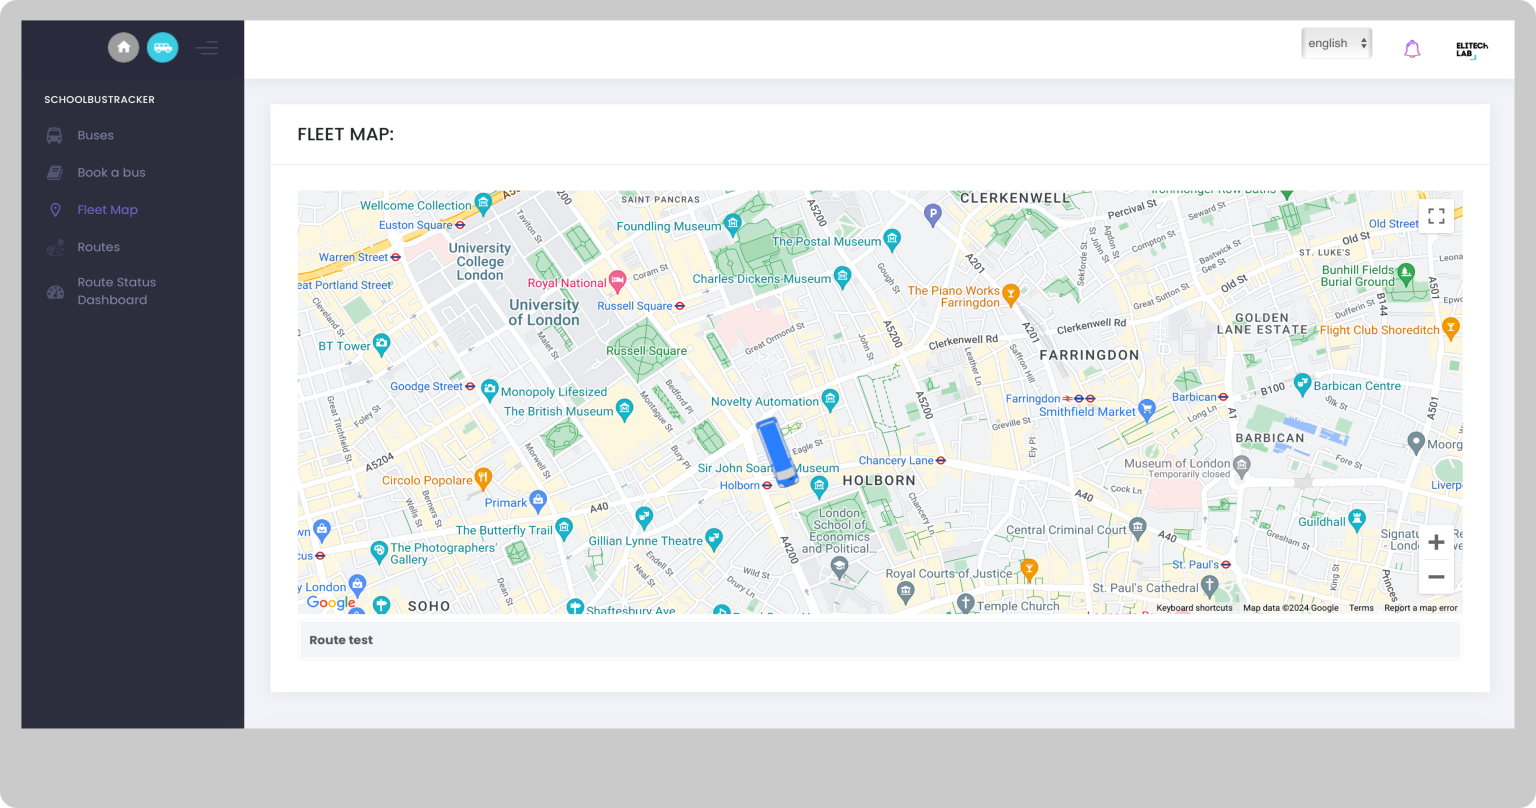
Task: Click the hamburger menu icon
Action: coord(206,47)
